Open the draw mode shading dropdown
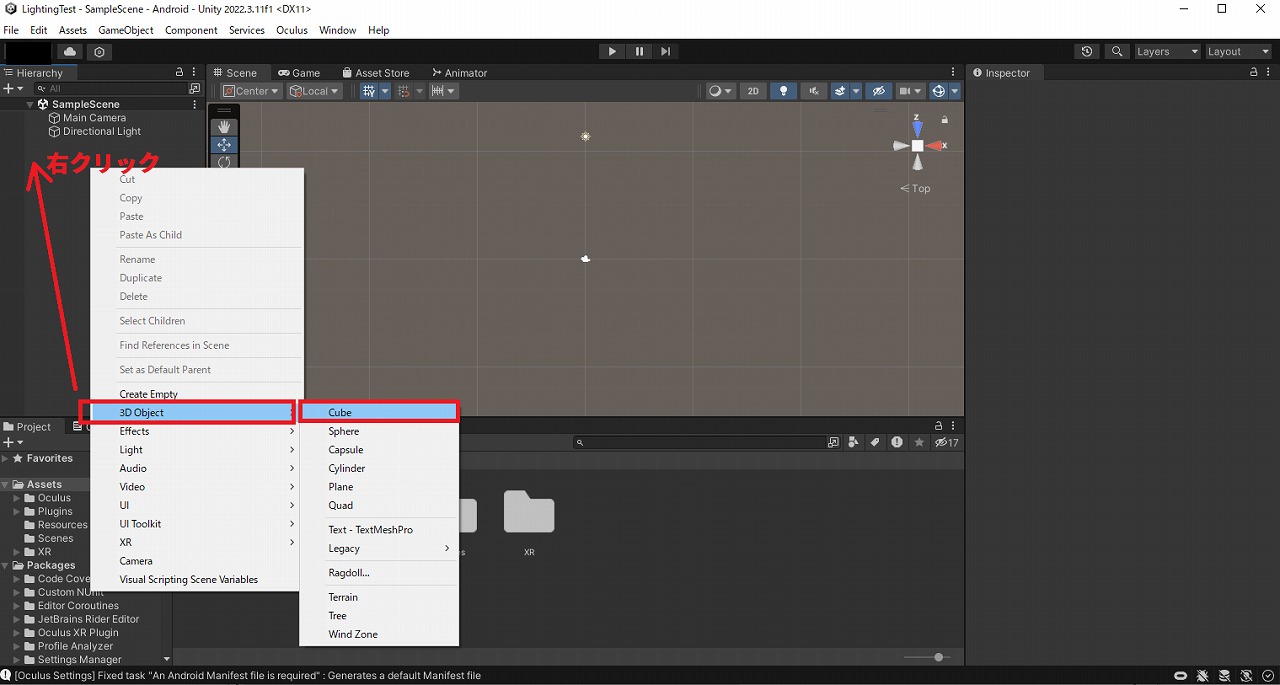Image resolution: width=1280 pixels, height=685 pixels. (720, 91)
